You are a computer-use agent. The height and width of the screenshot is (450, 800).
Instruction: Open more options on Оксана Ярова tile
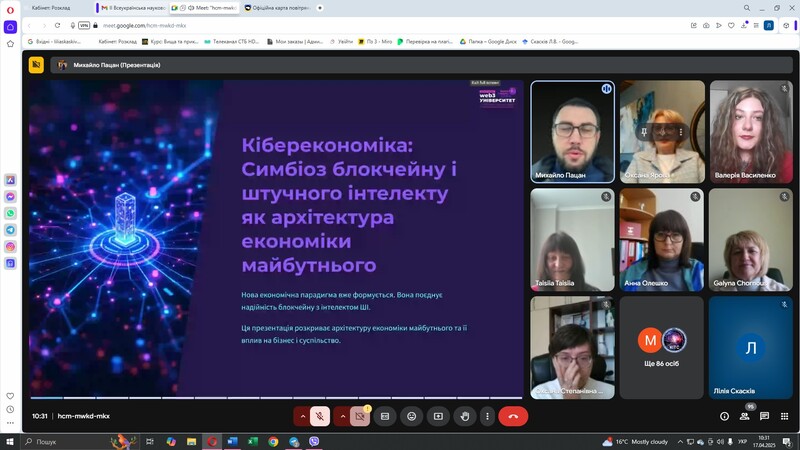[681, 132]
